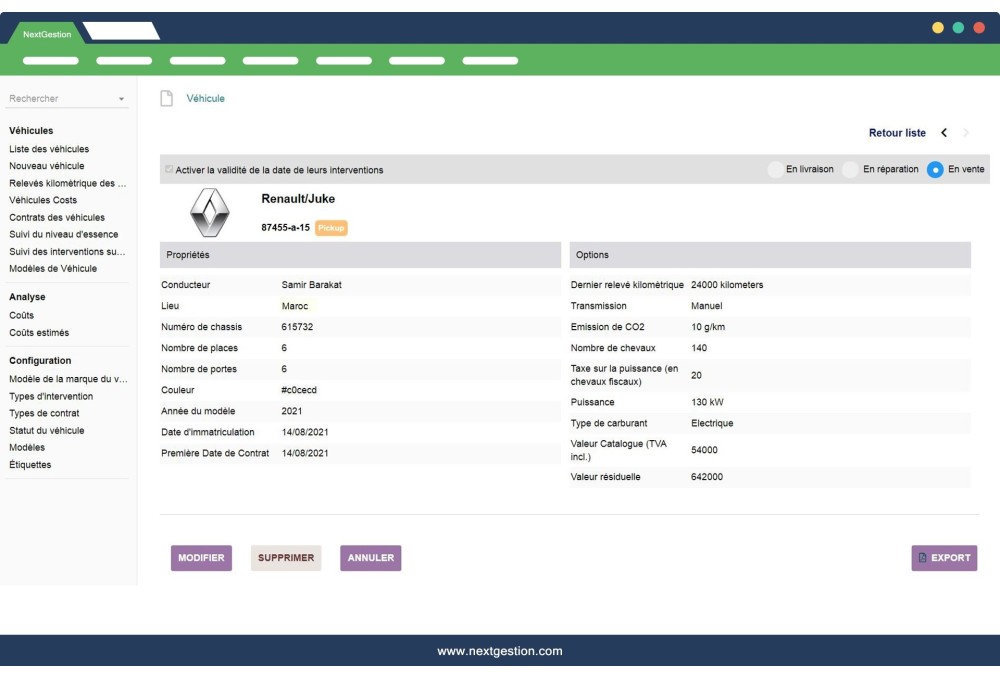Click the Renault logo image
Viewport: 1000px width, 679px height.
point(210,212)
